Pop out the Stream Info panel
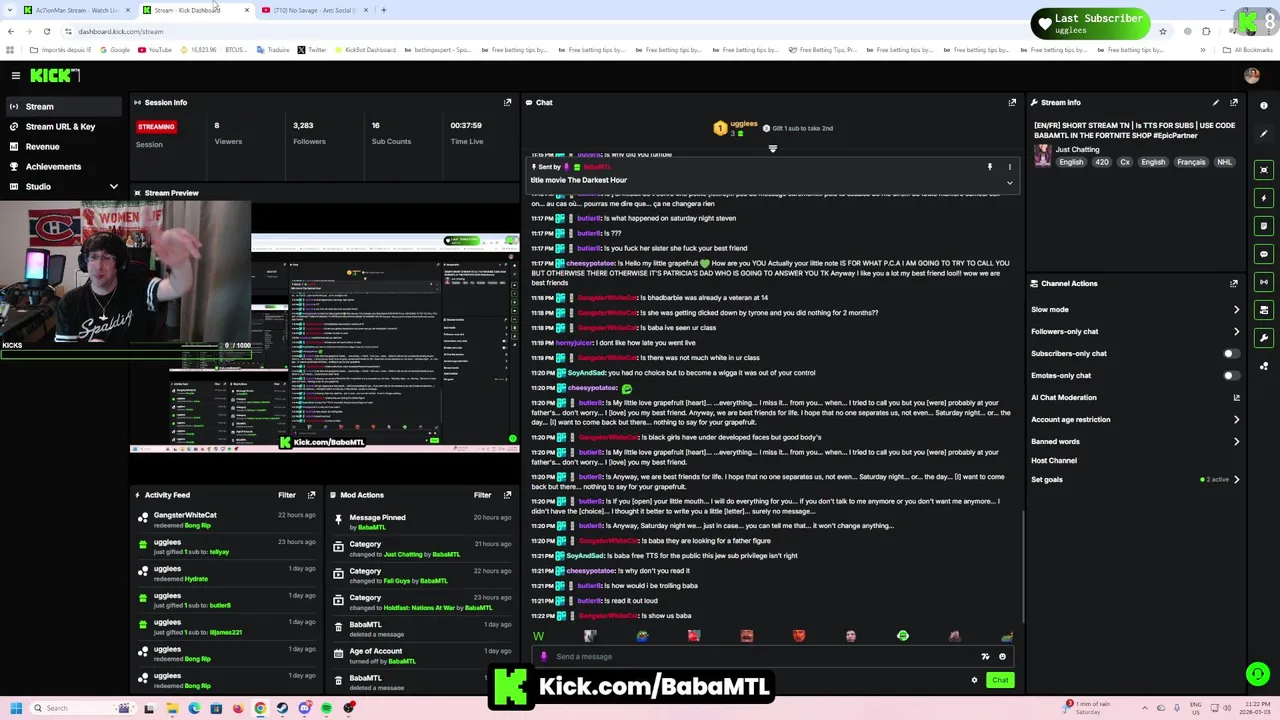 point(1234,102)
